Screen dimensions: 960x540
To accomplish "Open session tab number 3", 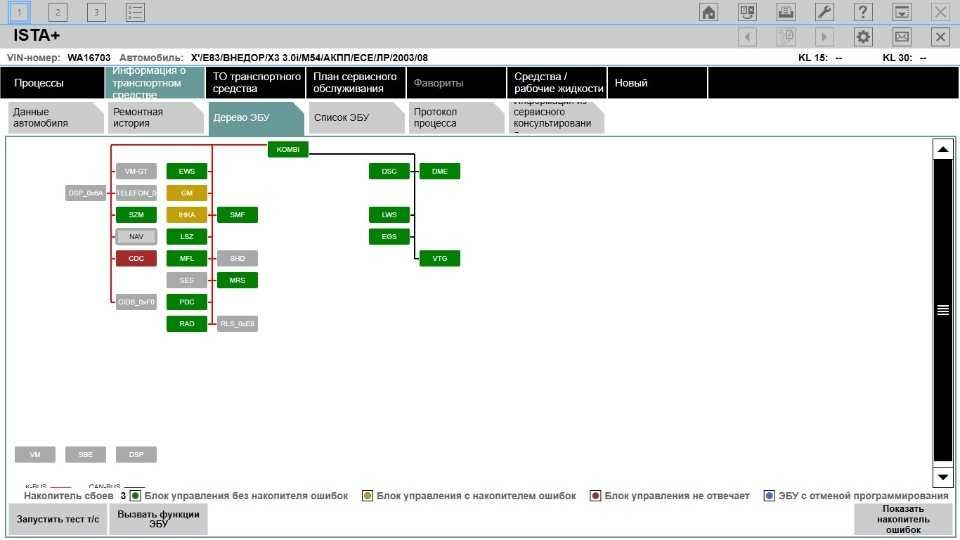I will 96,12.
